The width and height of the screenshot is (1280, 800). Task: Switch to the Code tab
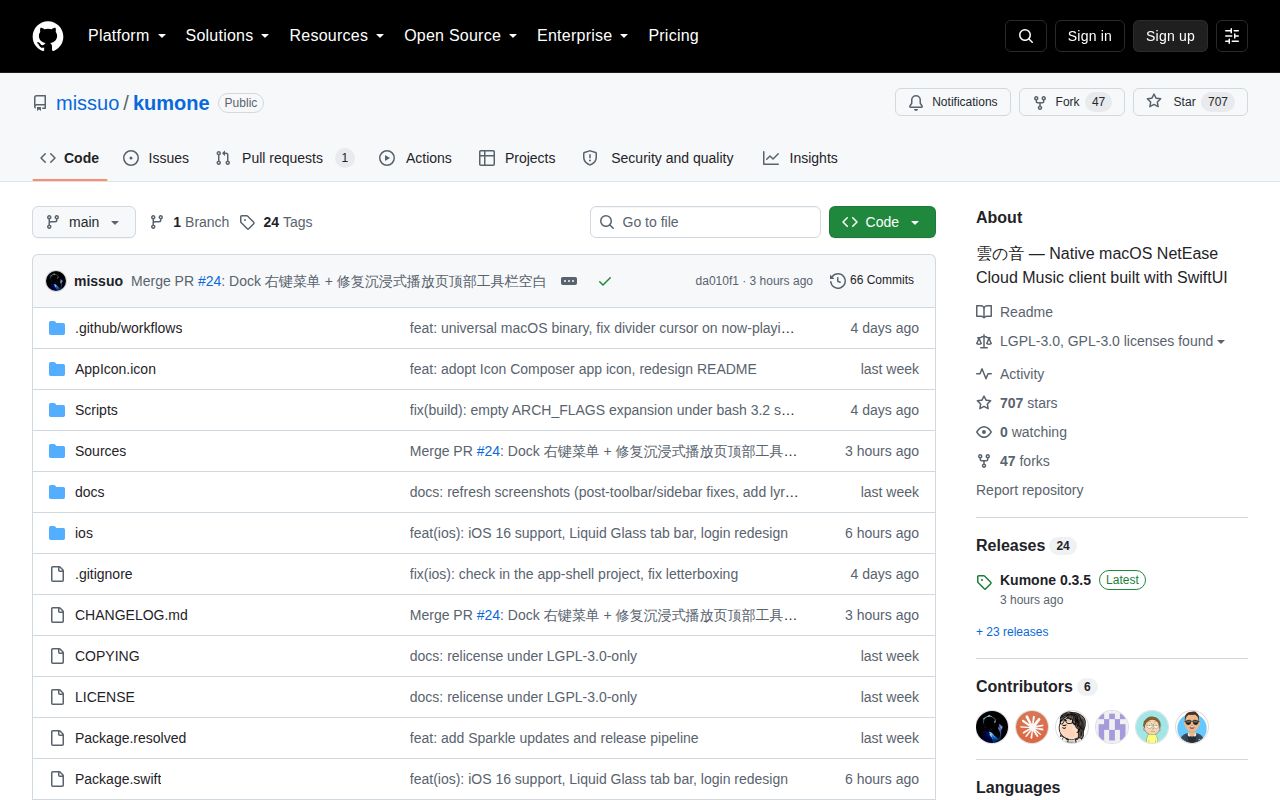click(x=70, y=158)
